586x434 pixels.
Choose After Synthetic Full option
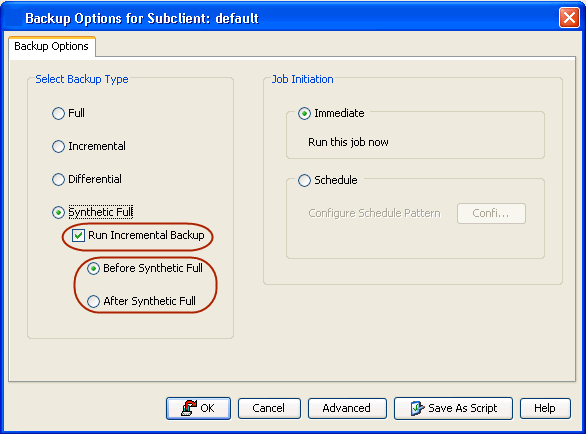[93, 301]
